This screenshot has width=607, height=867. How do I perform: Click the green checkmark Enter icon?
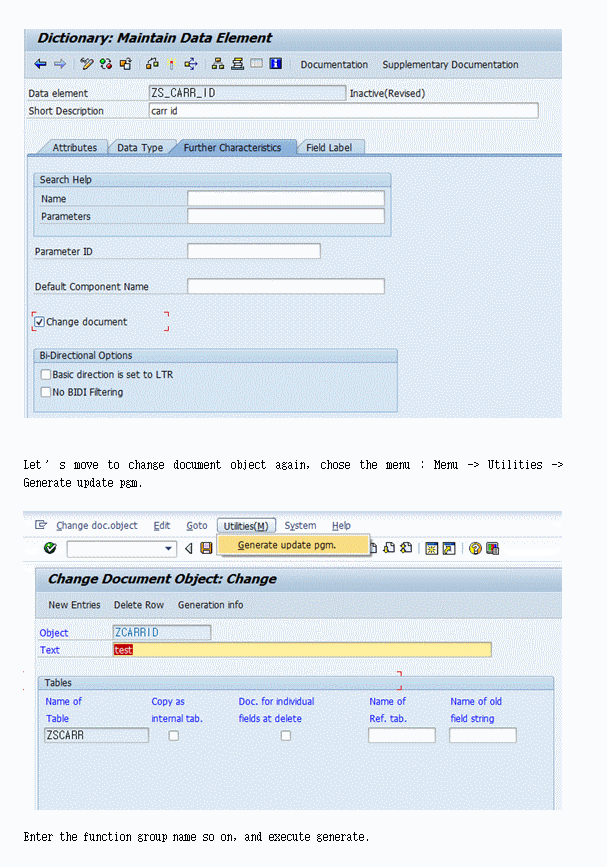coord(50,548)
